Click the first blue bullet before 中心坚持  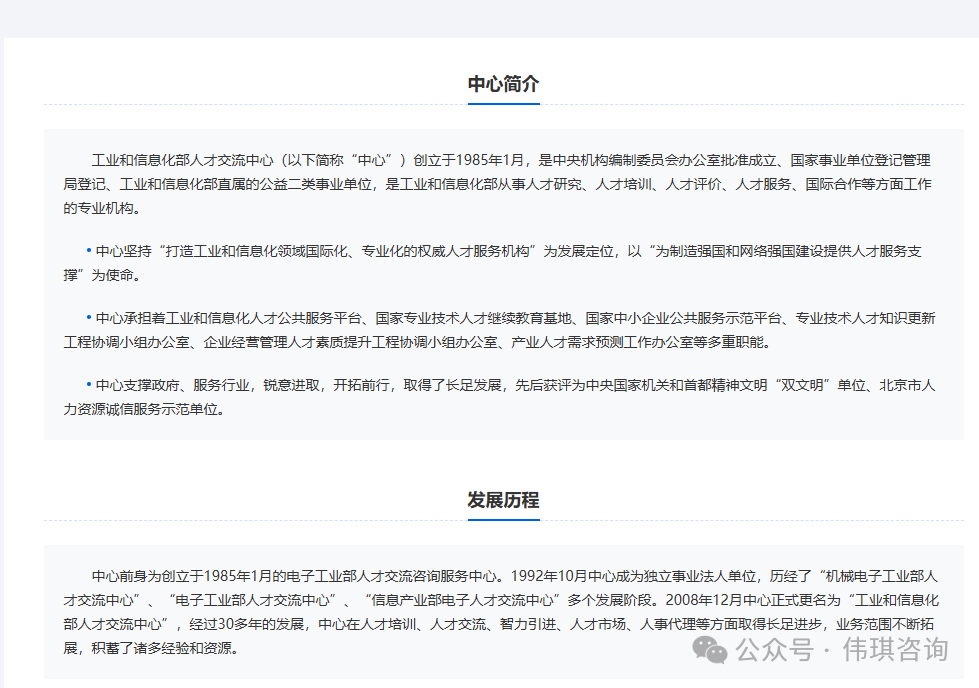(x=89, y=250)
